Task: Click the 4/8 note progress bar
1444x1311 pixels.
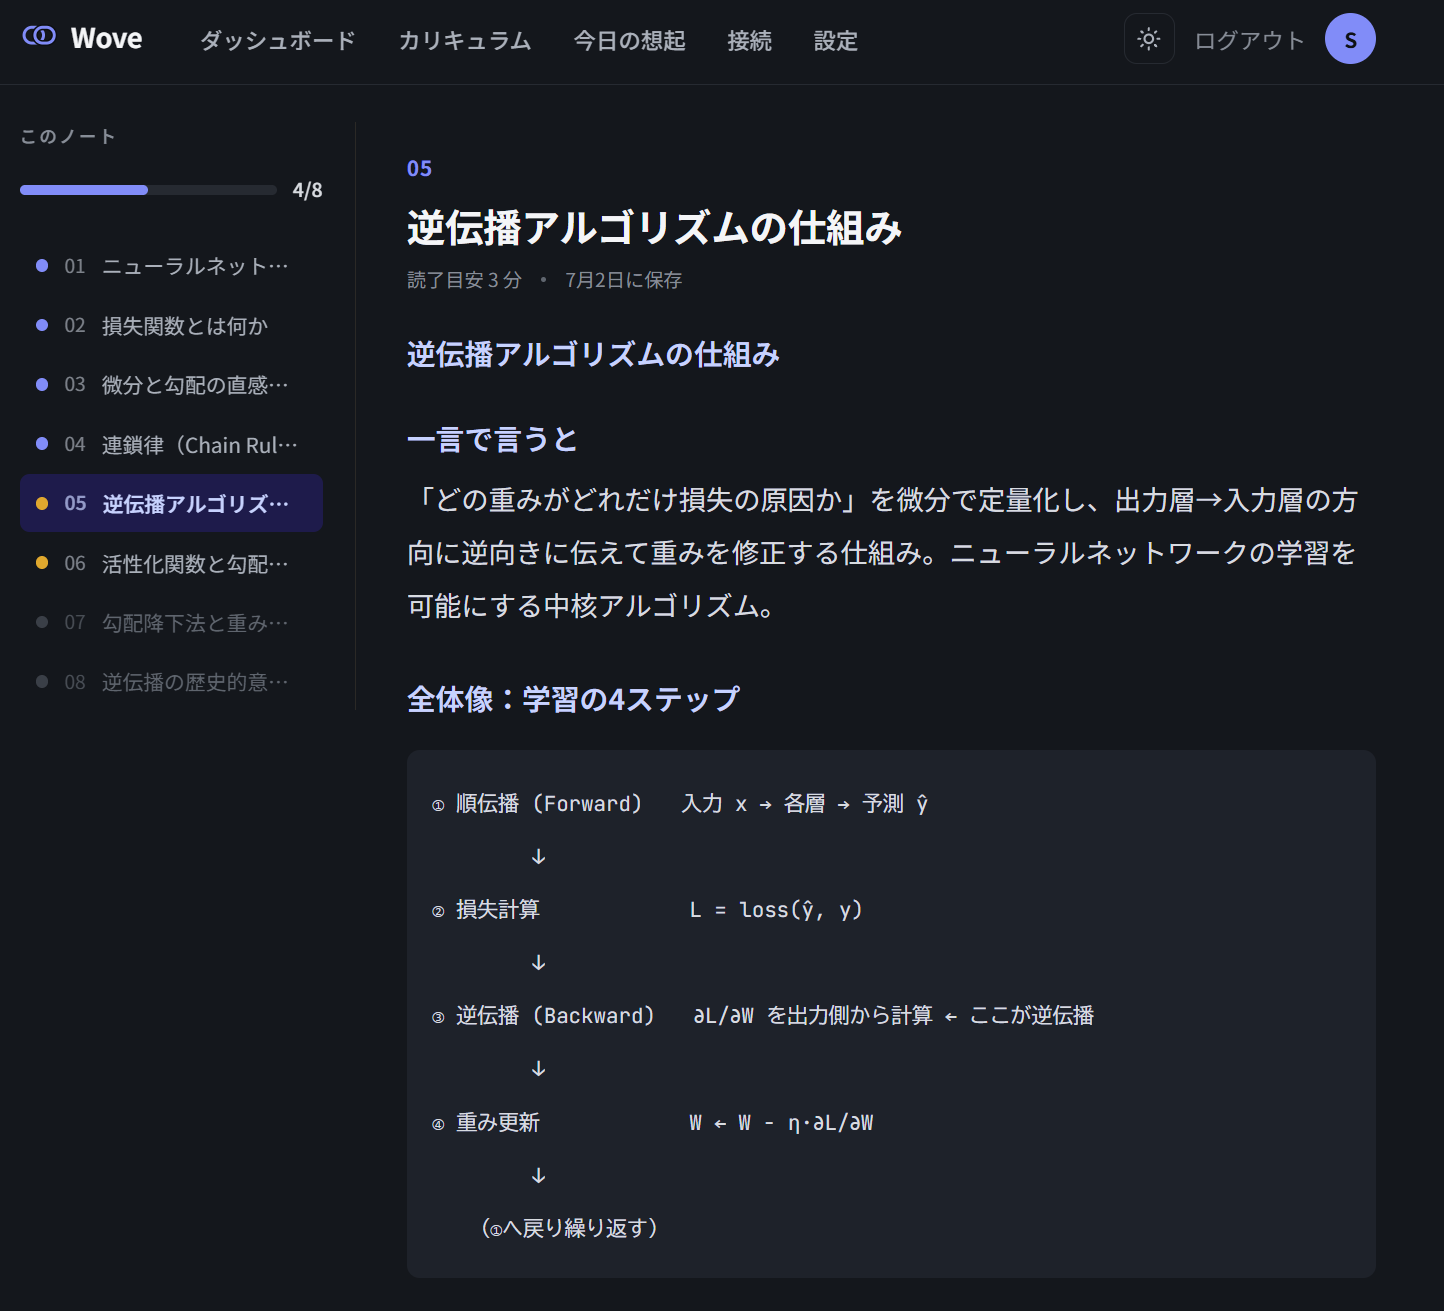Action: (x=148, y=190)
